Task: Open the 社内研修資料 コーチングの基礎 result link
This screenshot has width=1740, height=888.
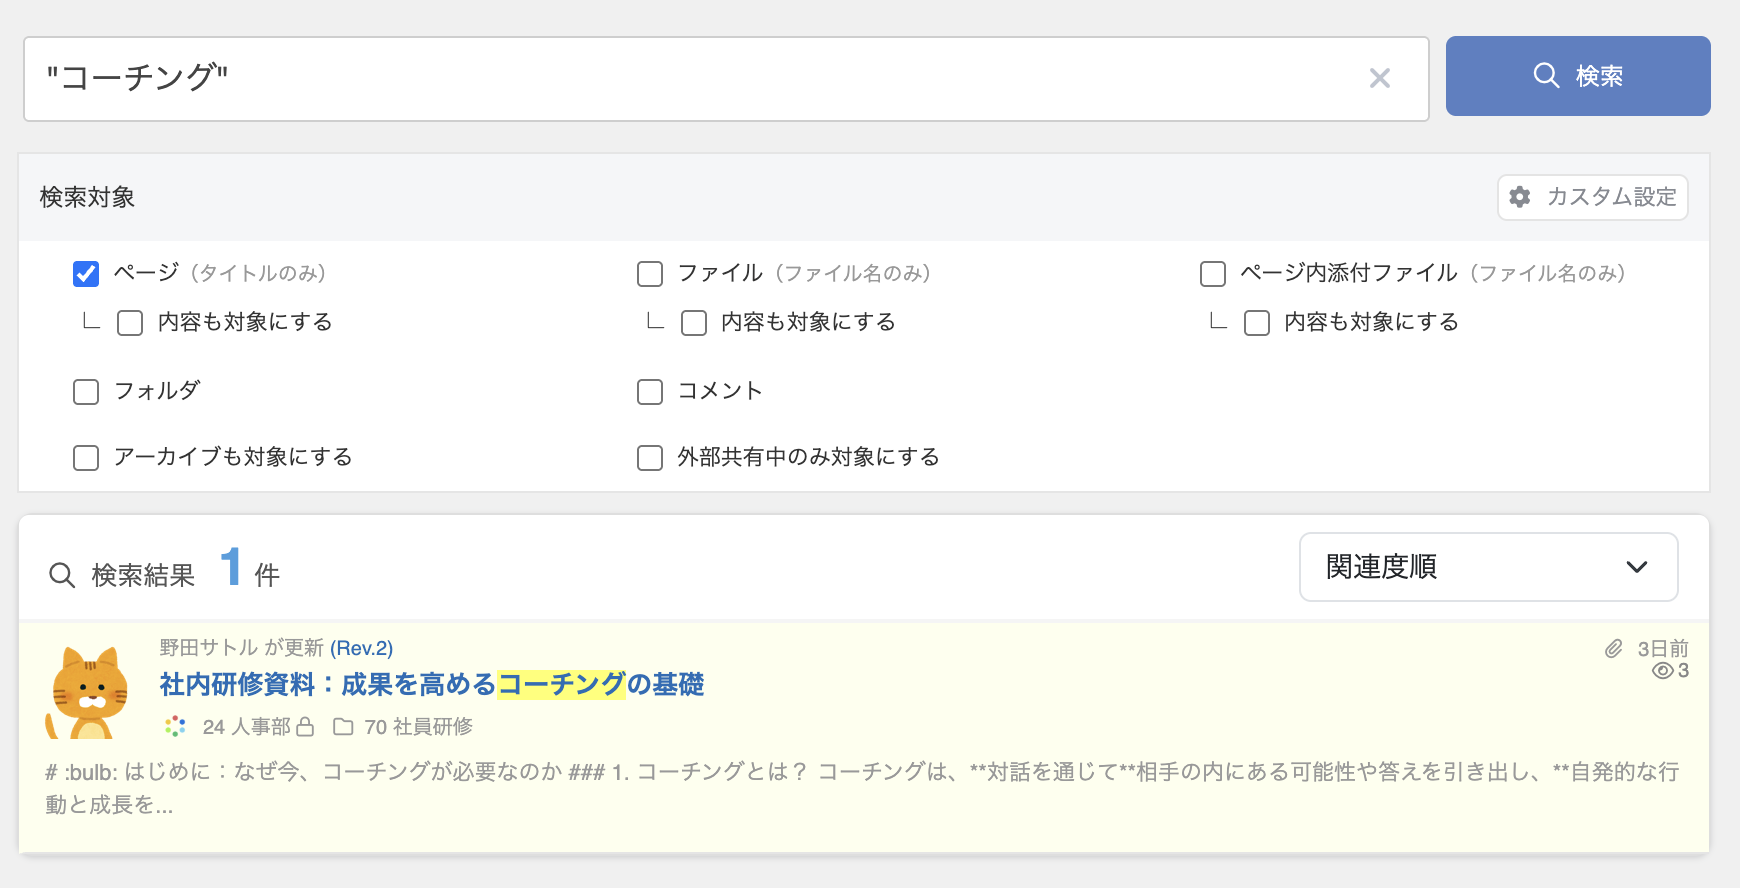Action: click(x=431, y=684)
